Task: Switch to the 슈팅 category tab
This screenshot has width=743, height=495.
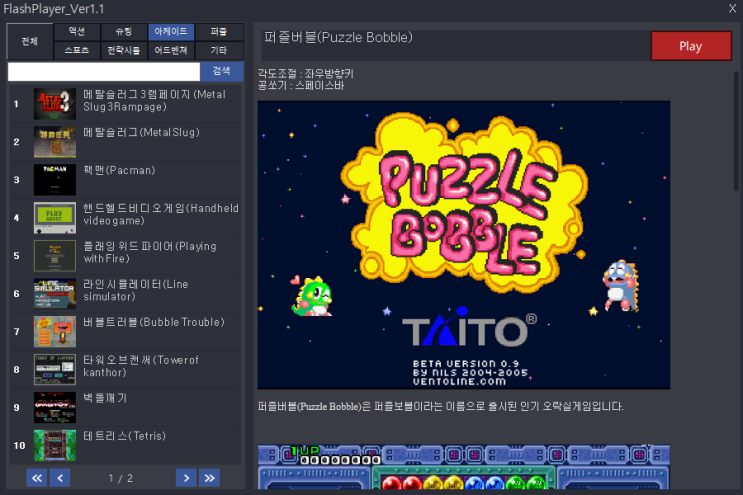Action: coord(124,32)
